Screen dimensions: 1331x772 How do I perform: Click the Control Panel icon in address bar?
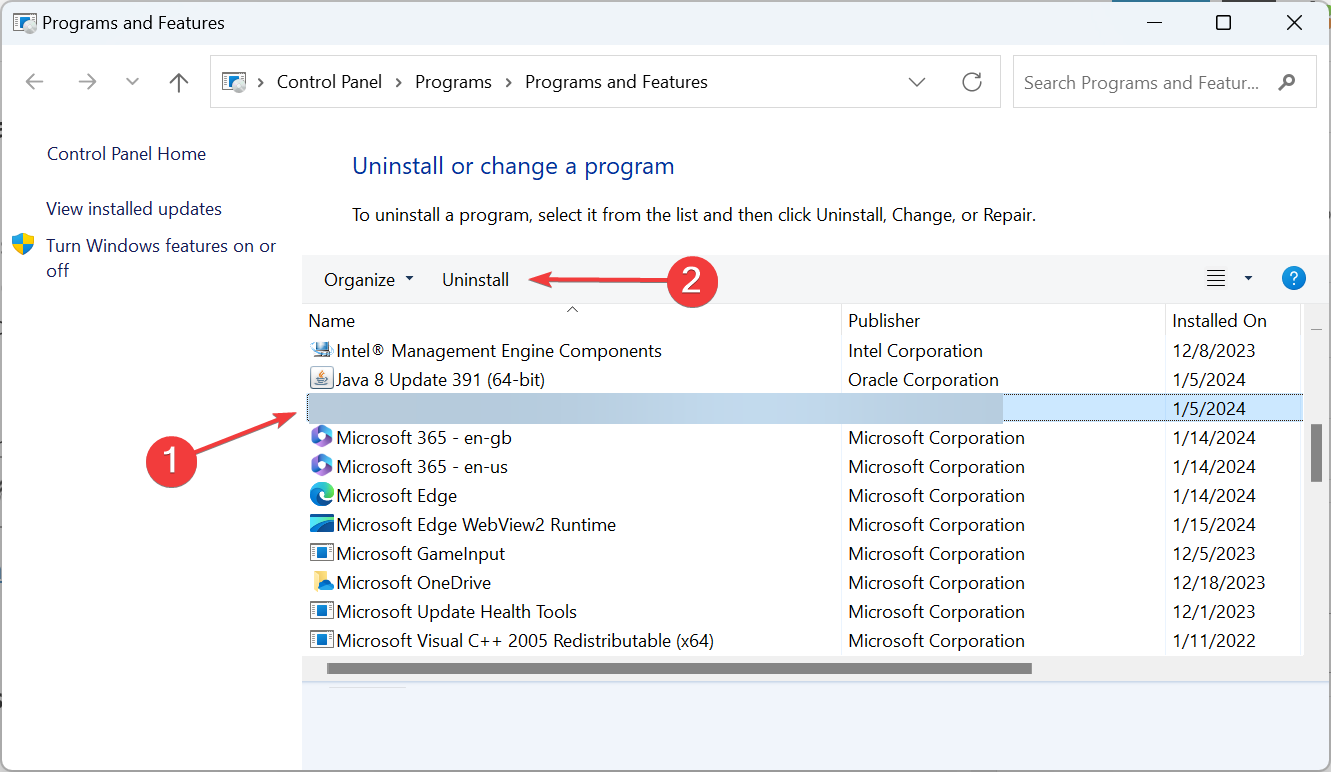233,82
